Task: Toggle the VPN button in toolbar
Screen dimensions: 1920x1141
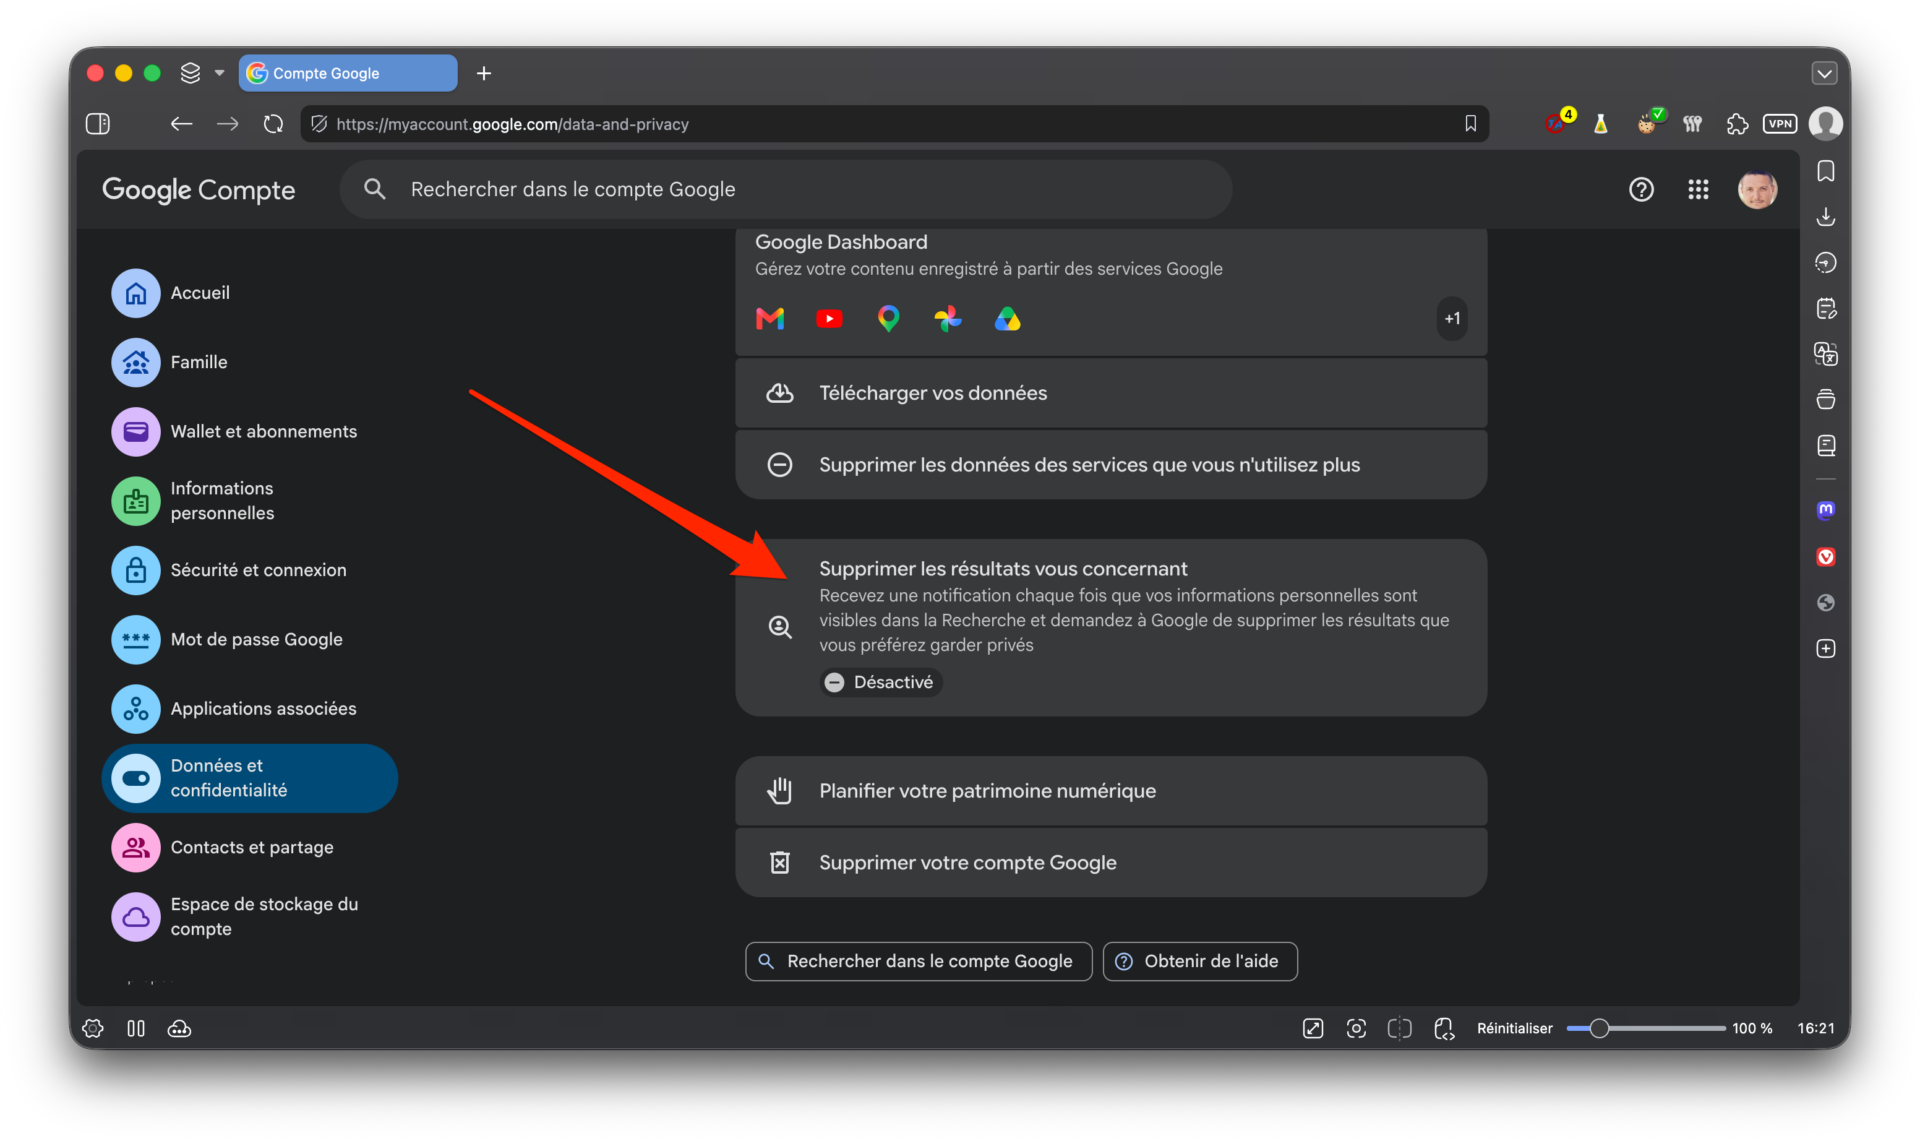Action: tap(1780, 124)
